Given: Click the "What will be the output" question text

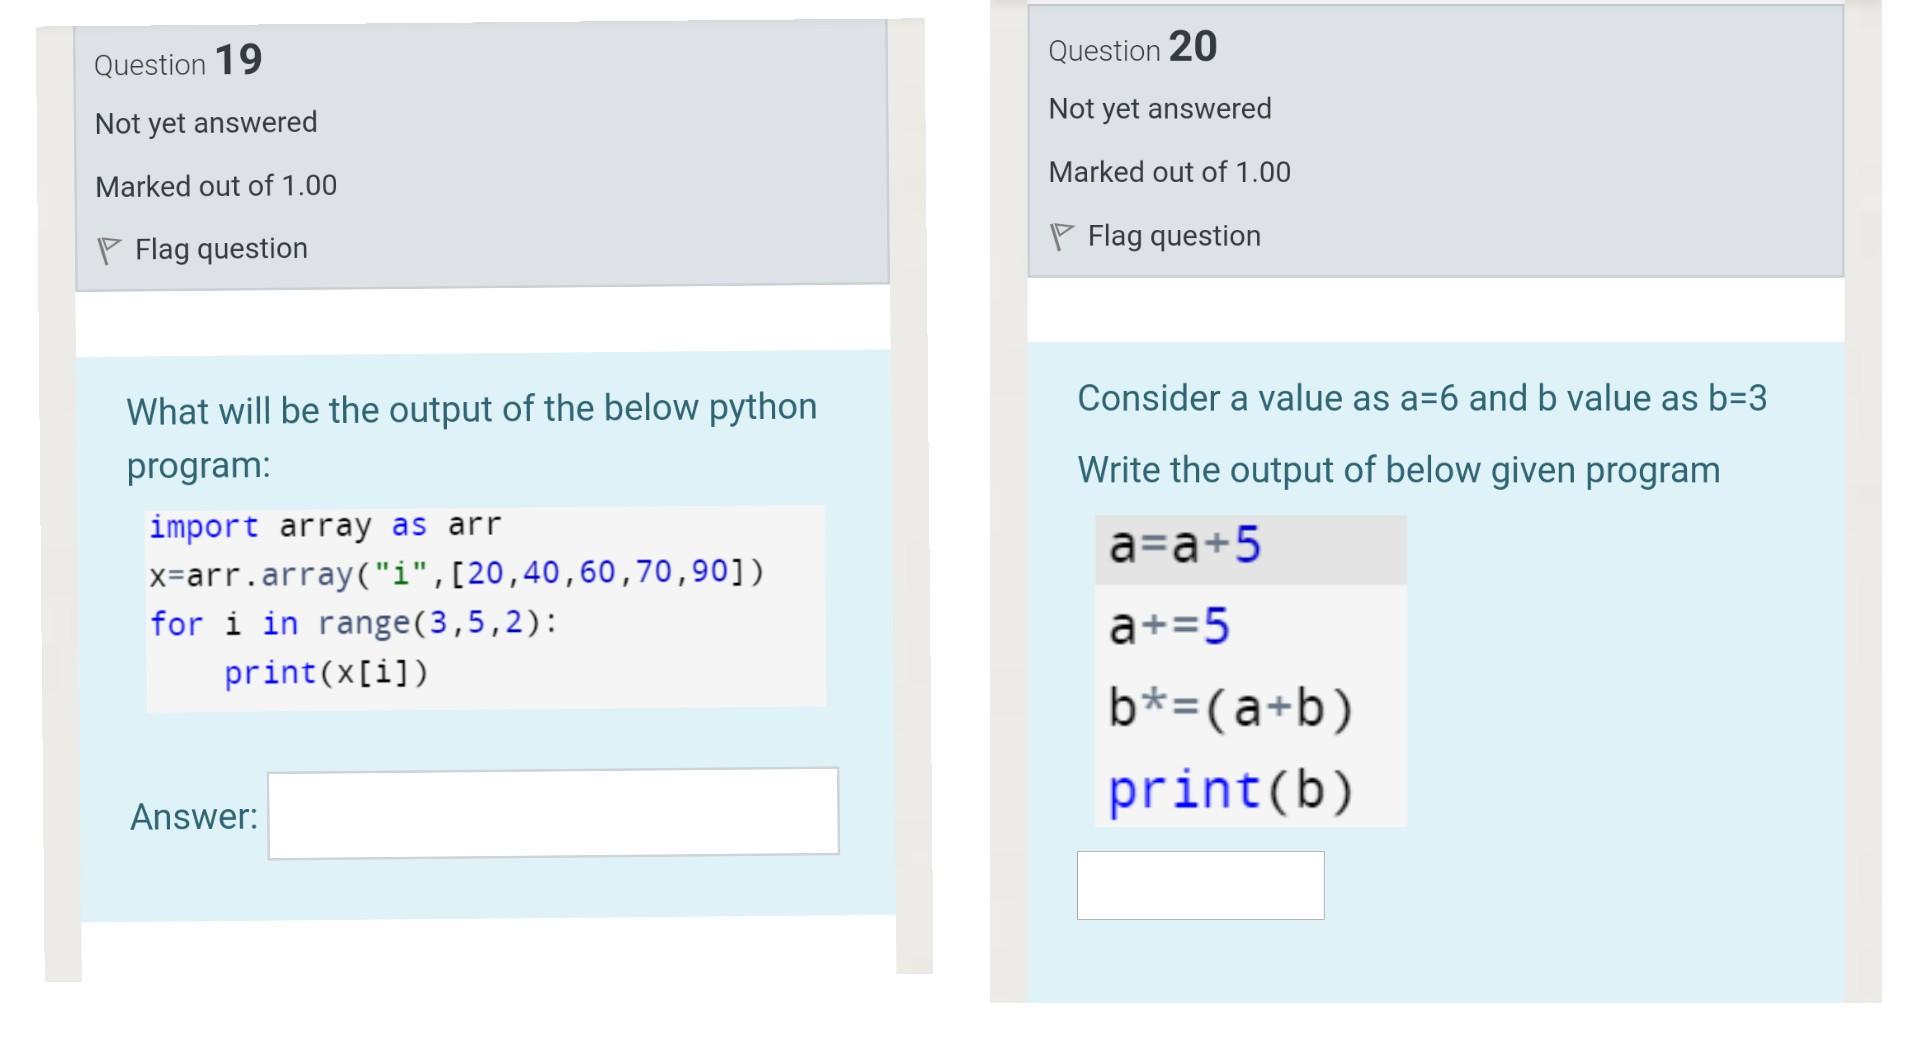Looking at the screenshot, I should coord(471,436).
